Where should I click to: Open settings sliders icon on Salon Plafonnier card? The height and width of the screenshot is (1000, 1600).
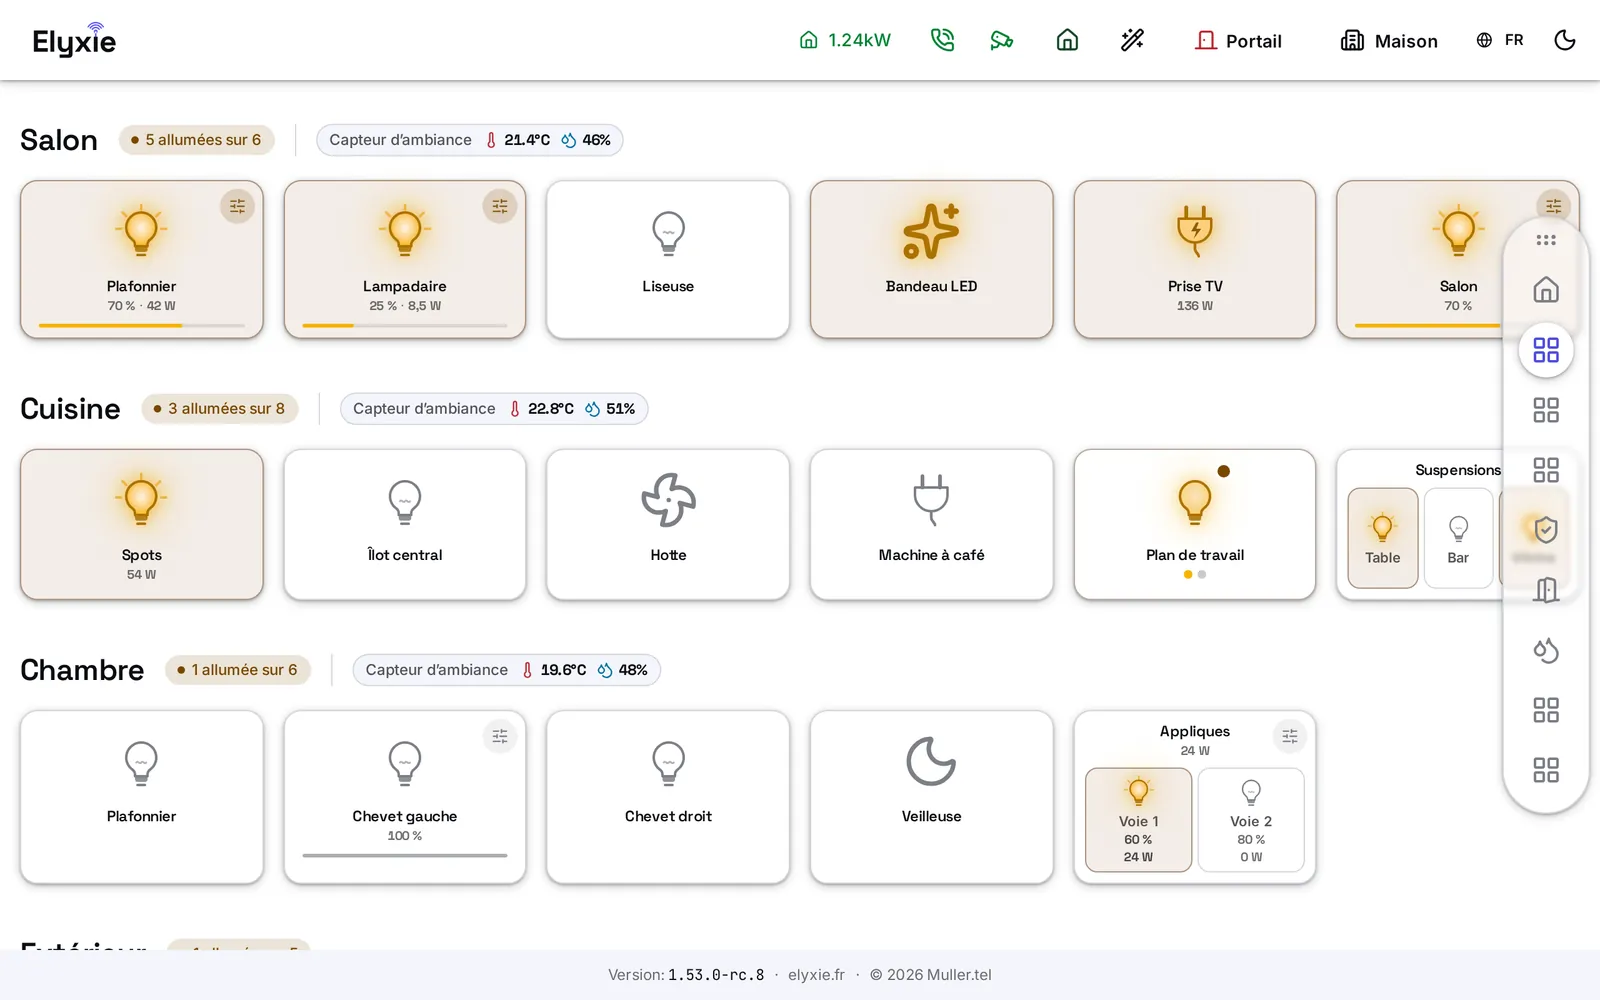[237, 206]
